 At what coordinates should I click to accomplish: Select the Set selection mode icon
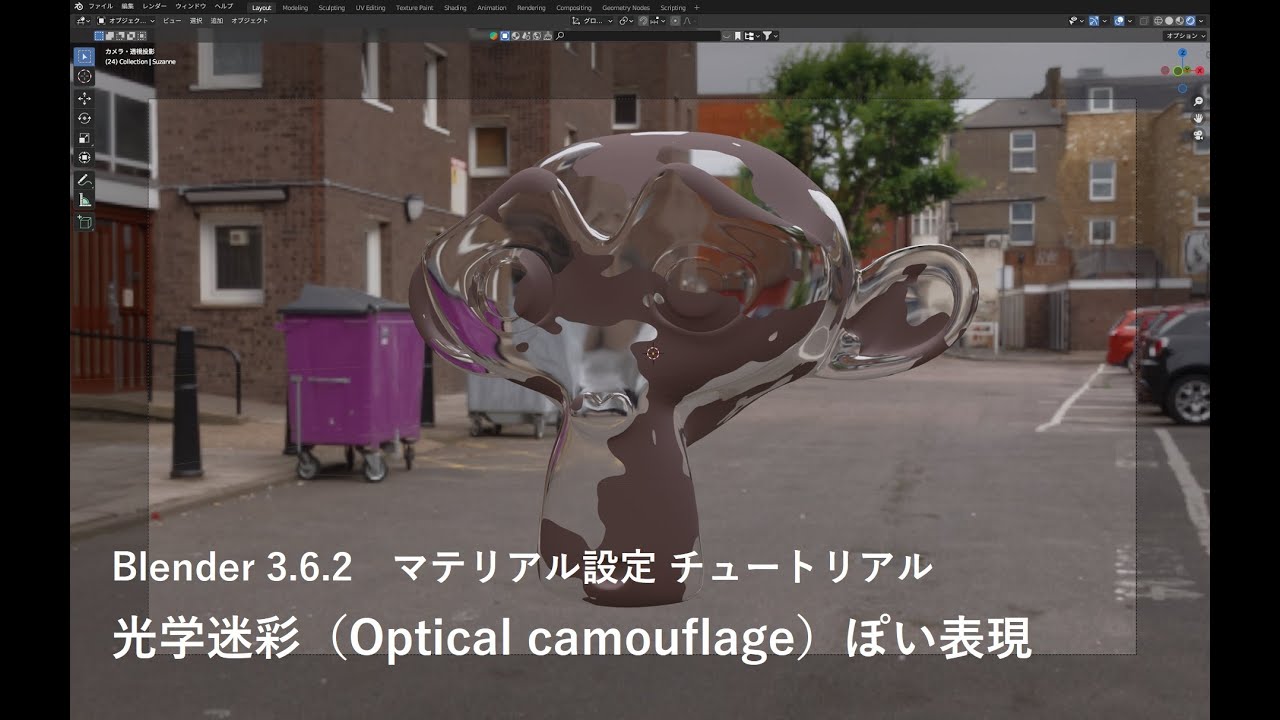pos(99,36)
